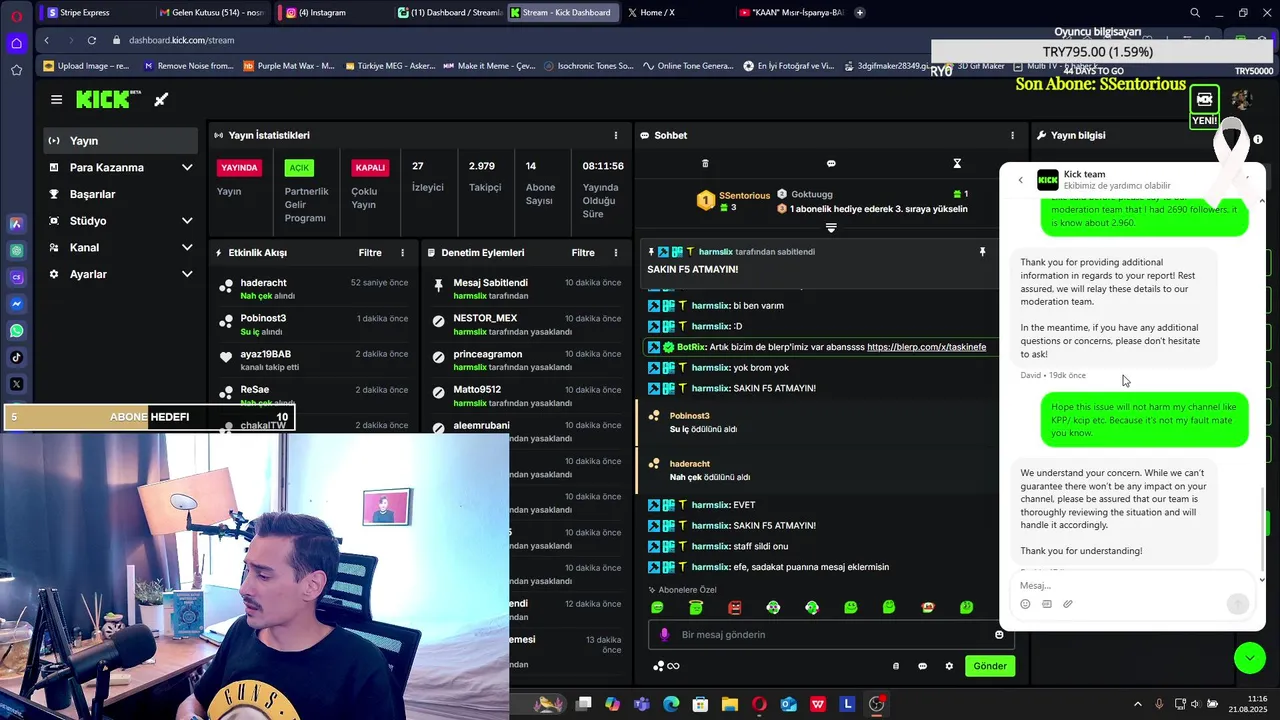
Task: Expand the gift leaderboard with the arrow
Action: [x=831, y=228]
